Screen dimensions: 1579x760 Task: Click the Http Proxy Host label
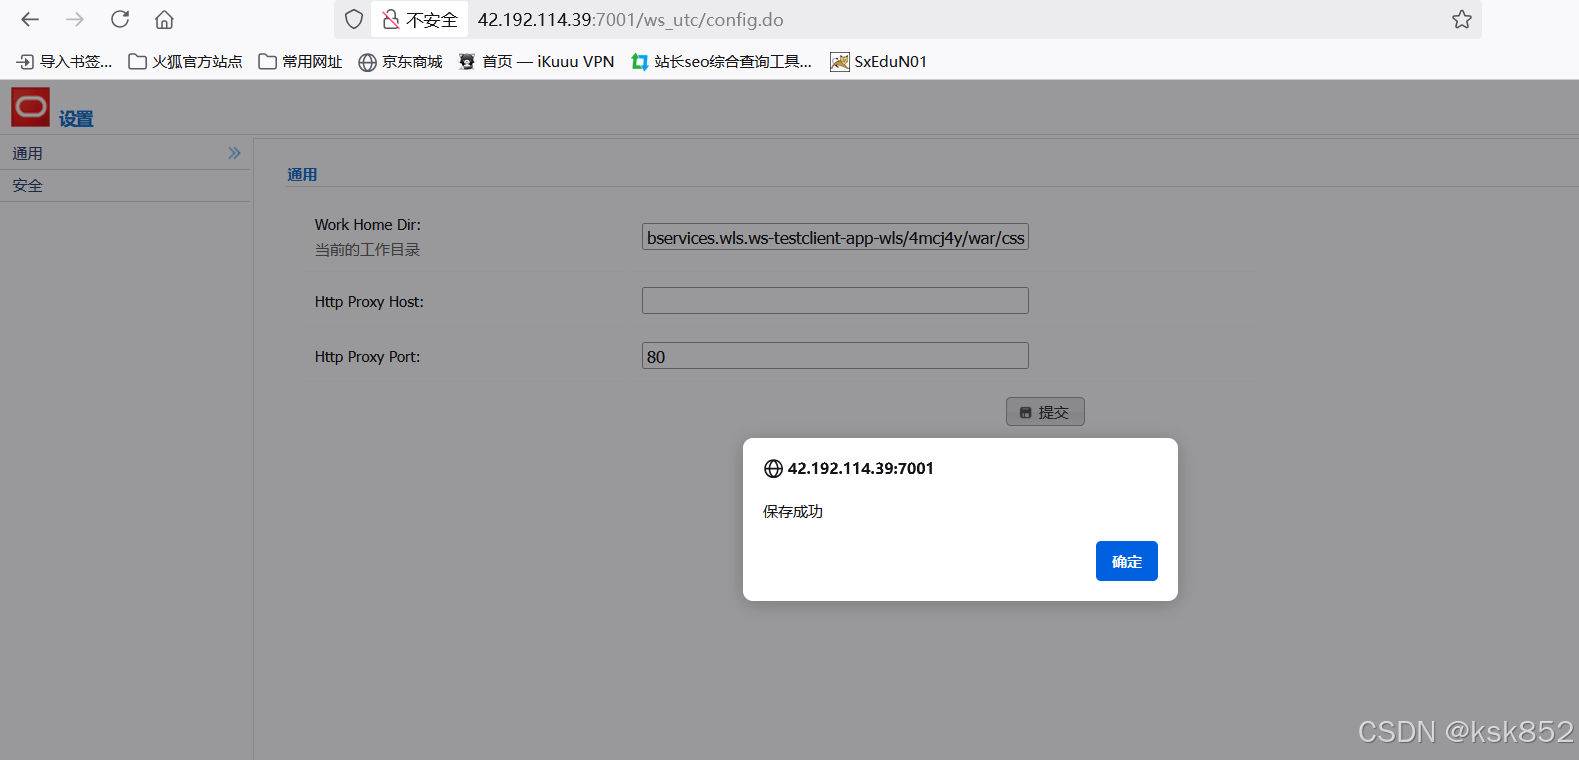[x=369, y=302]
